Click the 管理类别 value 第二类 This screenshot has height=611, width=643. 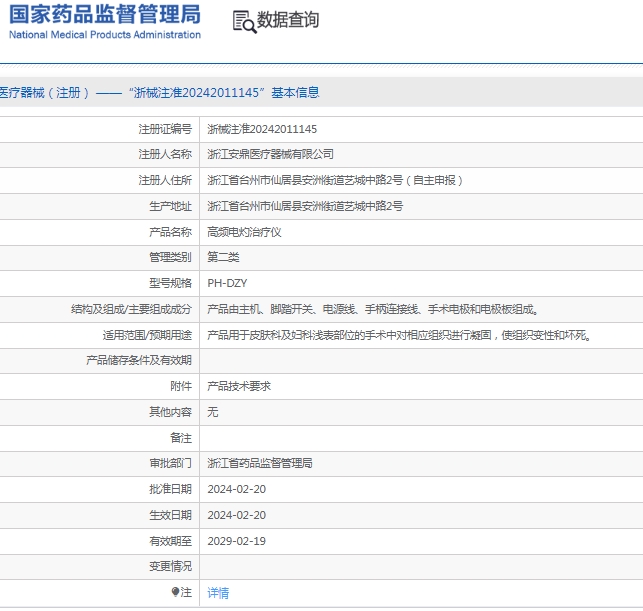(223, 258)
